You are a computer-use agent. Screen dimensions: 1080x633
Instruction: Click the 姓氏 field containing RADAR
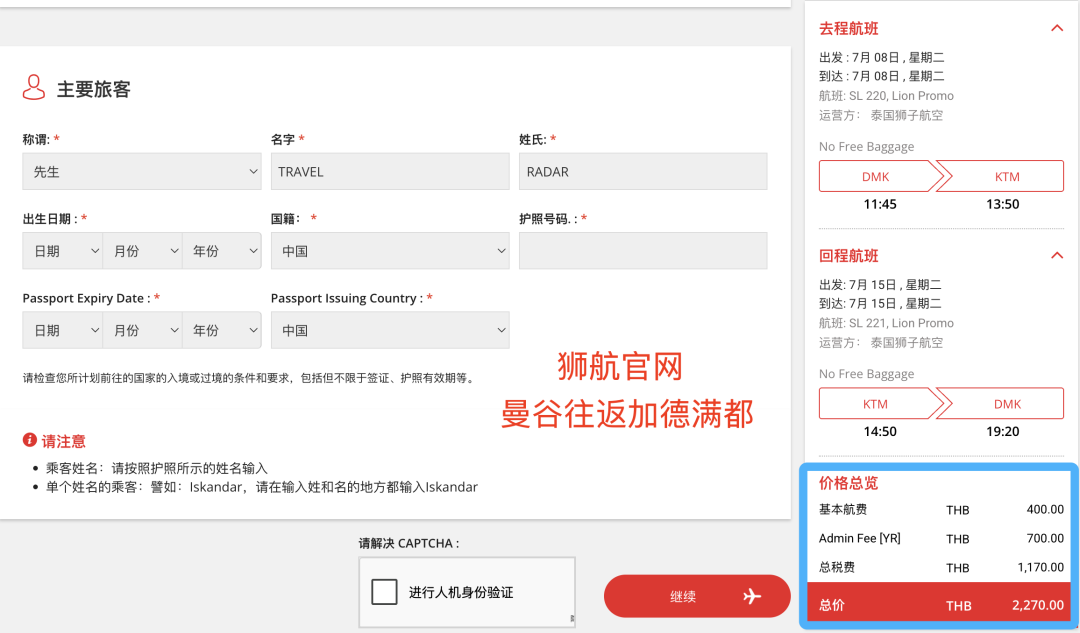click(642, 171)
